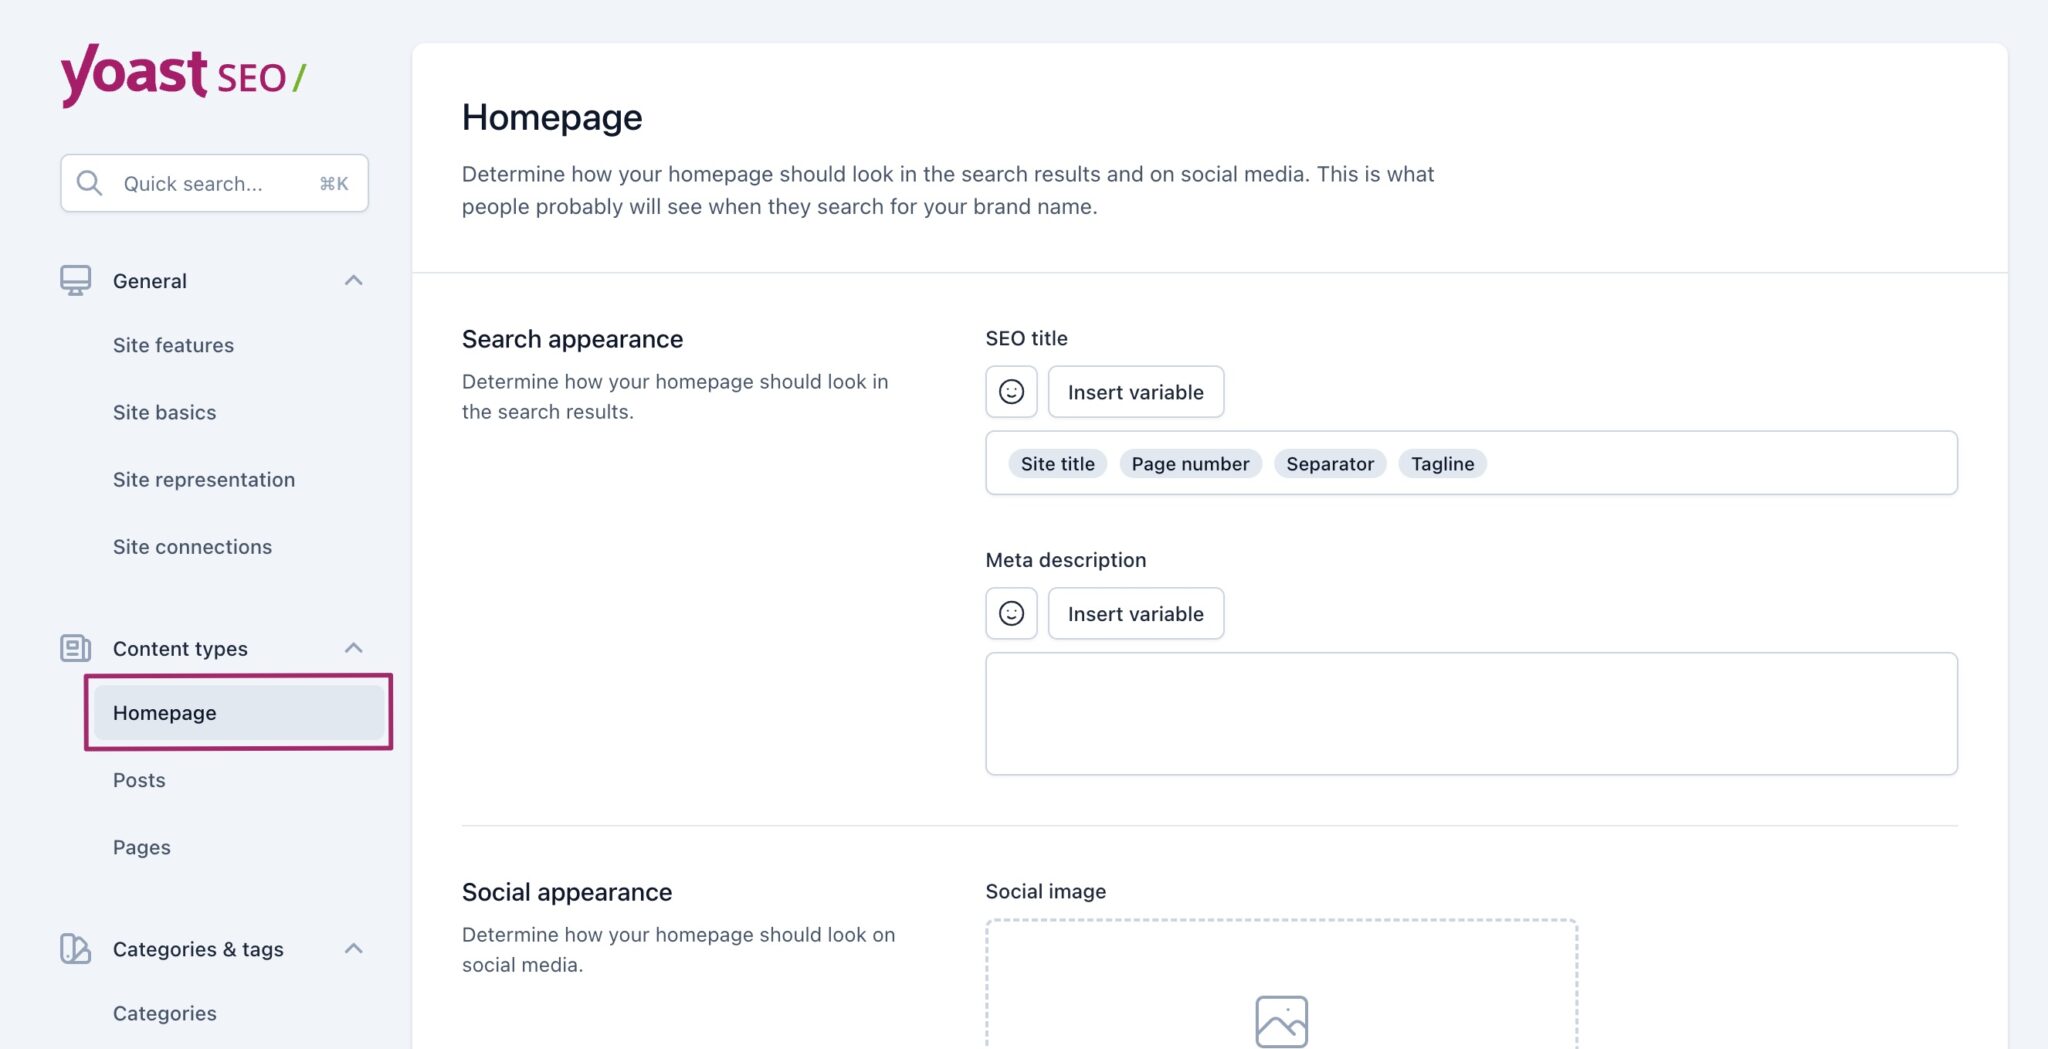Click the Separator variable pill
The height and width of the screenshot is (1049, 2048).
click(1330, 463)
